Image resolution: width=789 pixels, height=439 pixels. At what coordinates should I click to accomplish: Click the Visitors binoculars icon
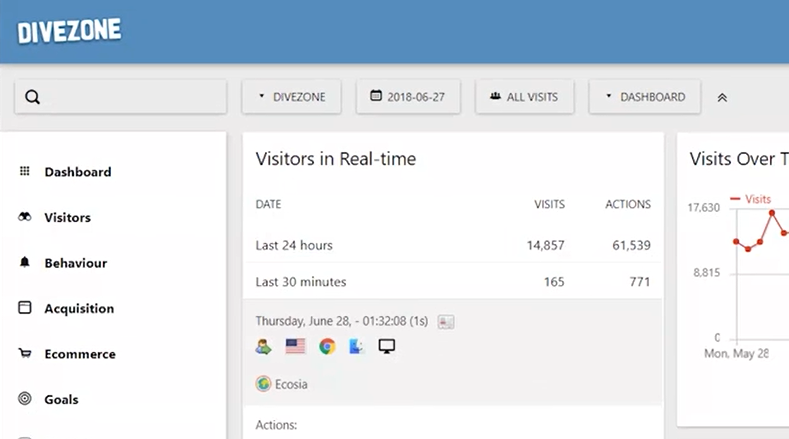coord(25,217)
